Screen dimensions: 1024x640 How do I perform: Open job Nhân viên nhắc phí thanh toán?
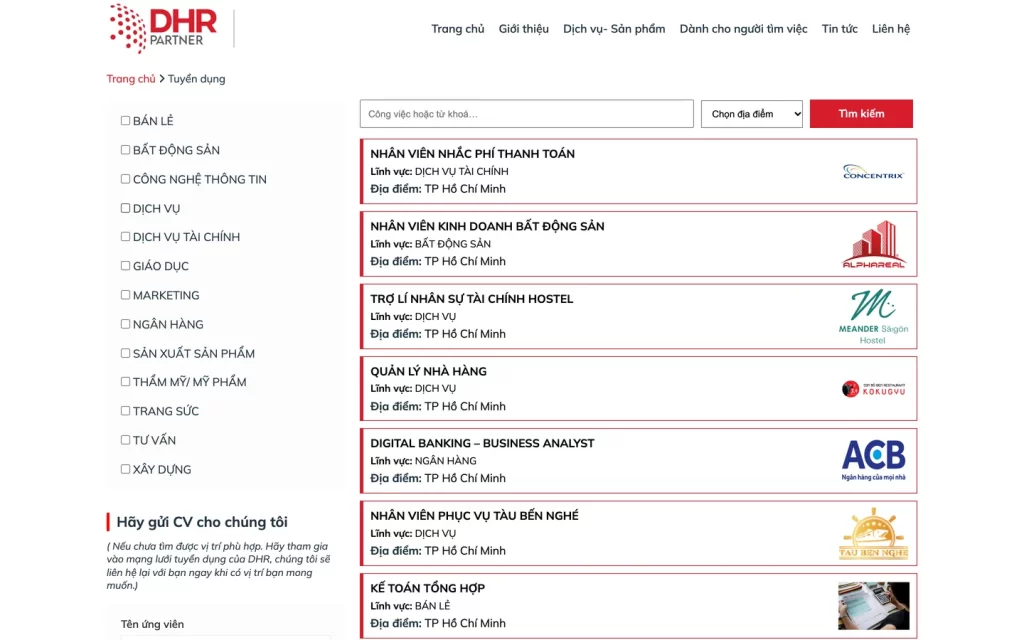pos(472,153)
